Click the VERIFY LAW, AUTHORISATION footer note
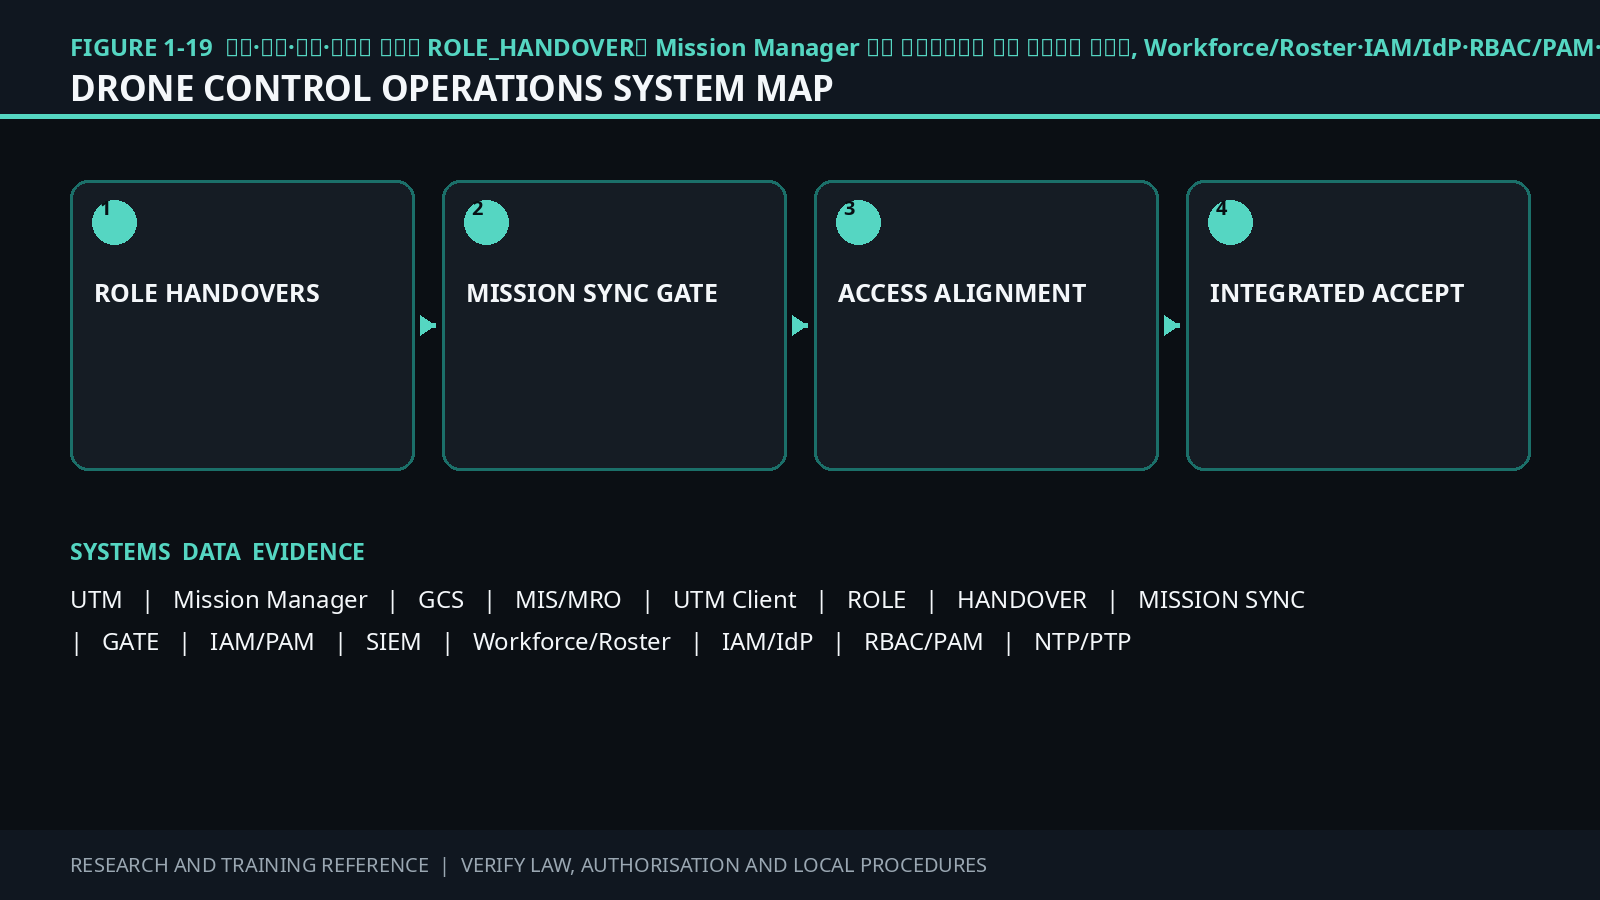Screen dimensions: 1600x900 pos(724,865)
